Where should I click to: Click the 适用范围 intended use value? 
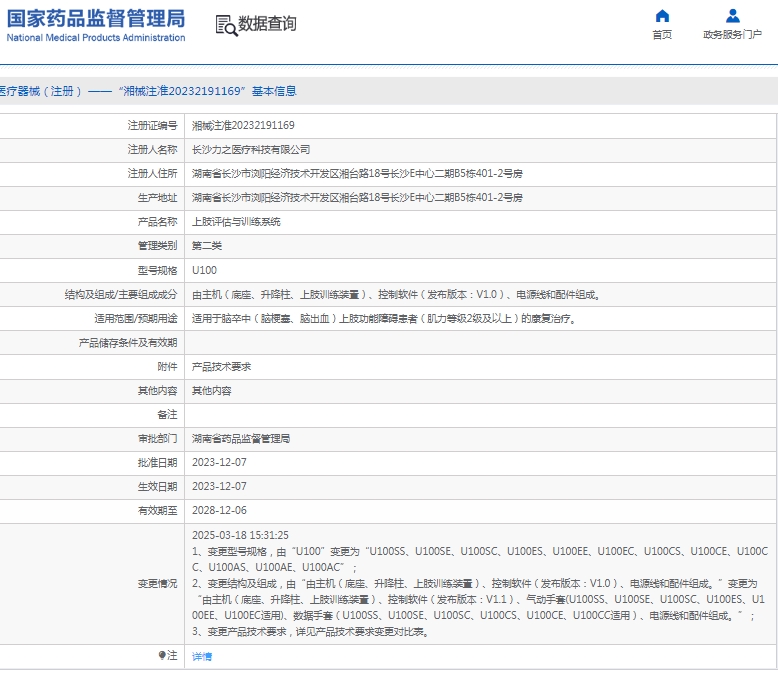click(384, 319)
